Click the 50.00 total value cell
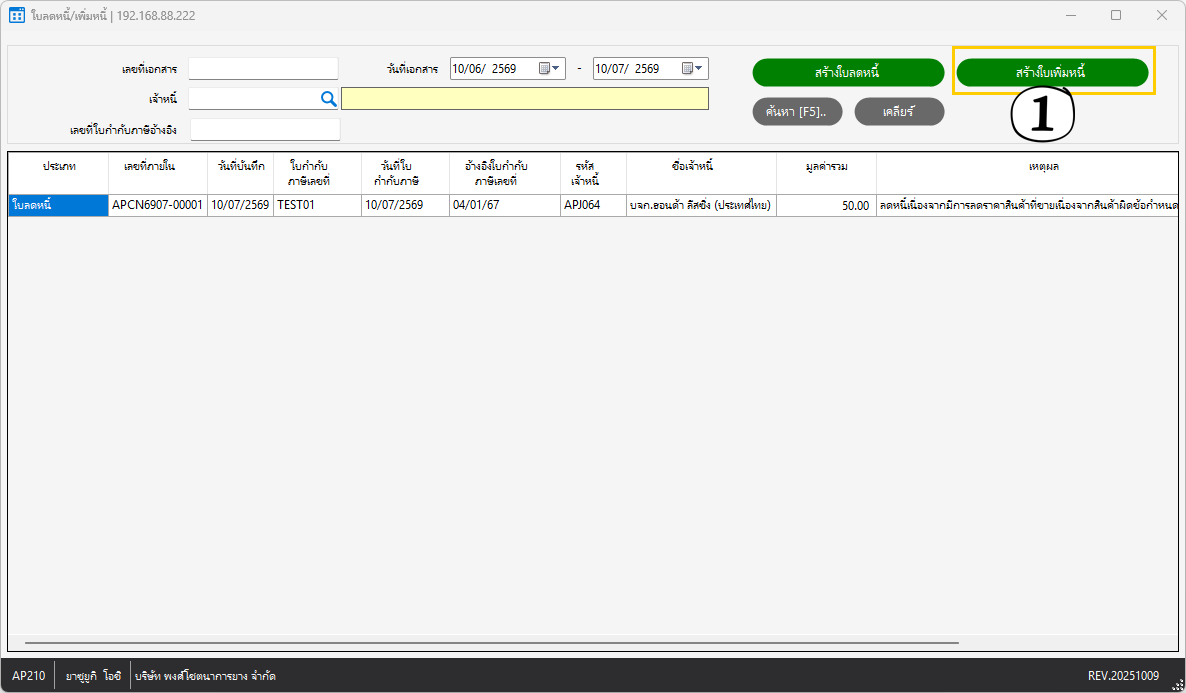The width and height of the screenshot is (1186, 693). click(827, 205)
